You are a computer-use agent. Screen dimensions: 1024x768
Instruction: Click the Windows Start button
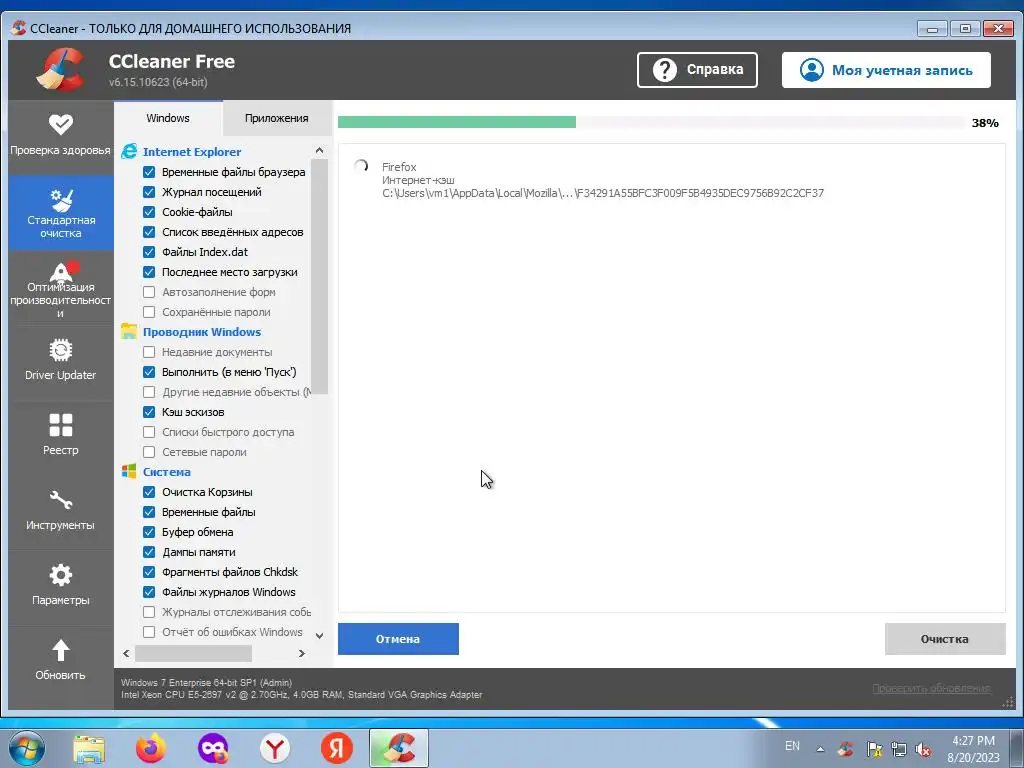pyautogui.click(x=27, y=748)
